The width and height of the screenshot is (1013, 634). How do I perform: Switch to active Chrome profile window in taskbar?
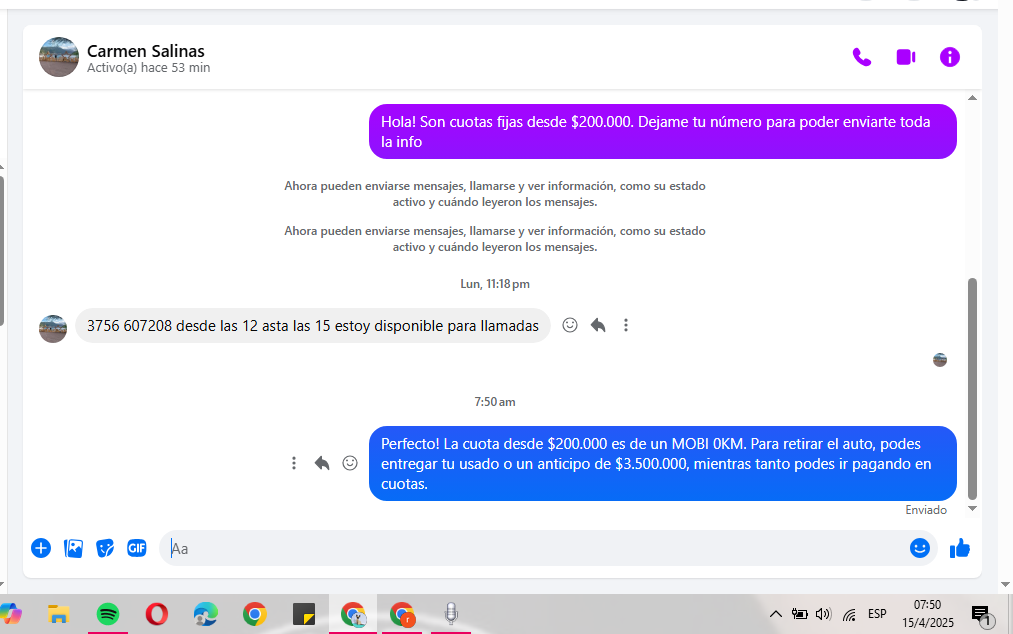point(353,614)
